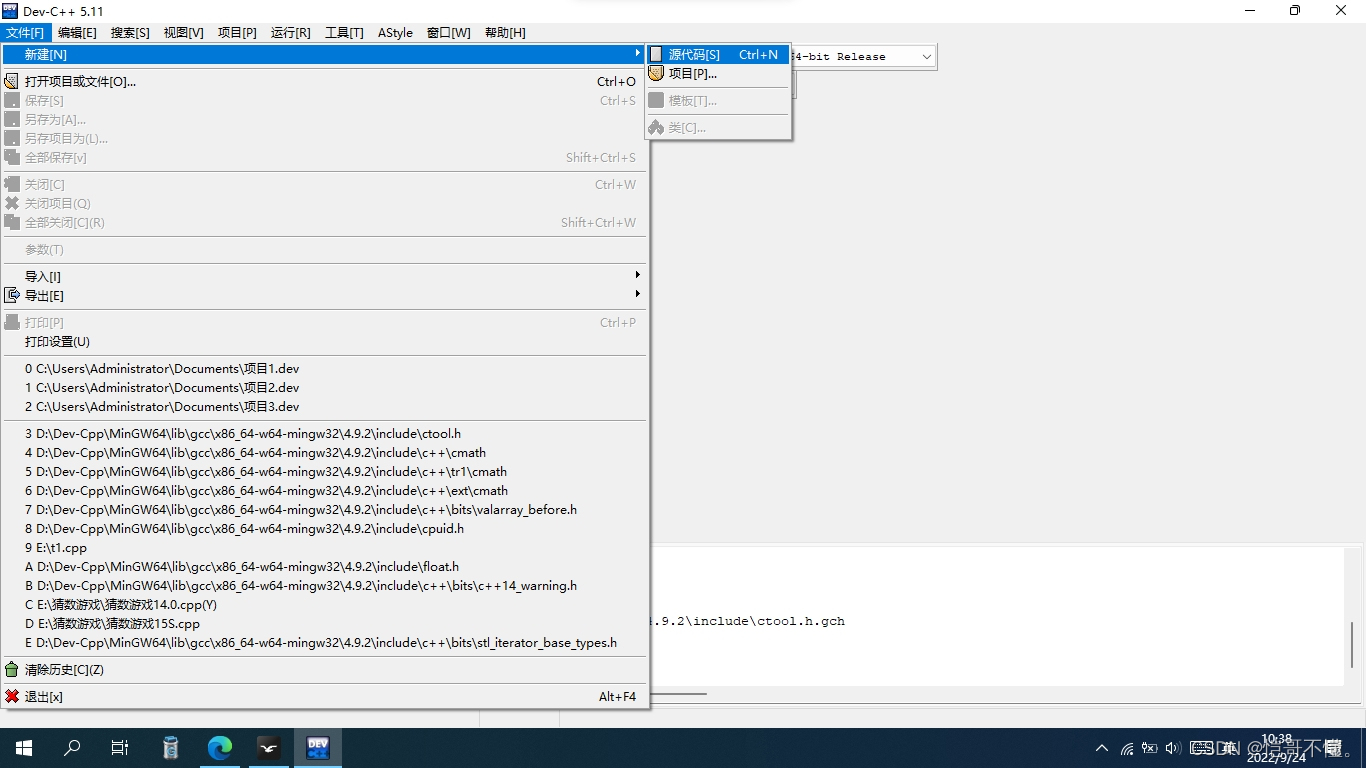The image size is (1366, 768).
Task: Open Windows Start button
Action: tap(23, 747)
